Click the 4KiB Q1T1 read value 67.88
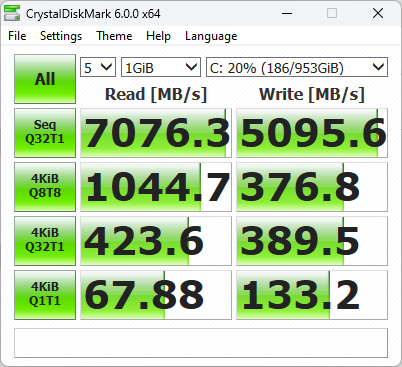This screenshot has width=402, height=367. coord(156,295)
